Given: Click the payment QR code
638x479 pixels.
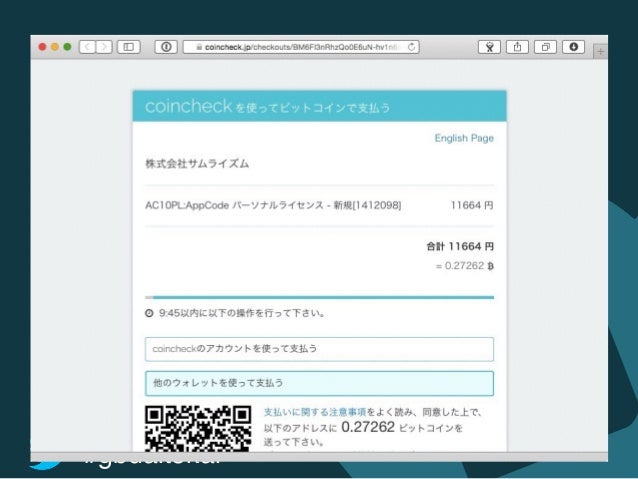Looking at the screenshot, I should point(198,429).
